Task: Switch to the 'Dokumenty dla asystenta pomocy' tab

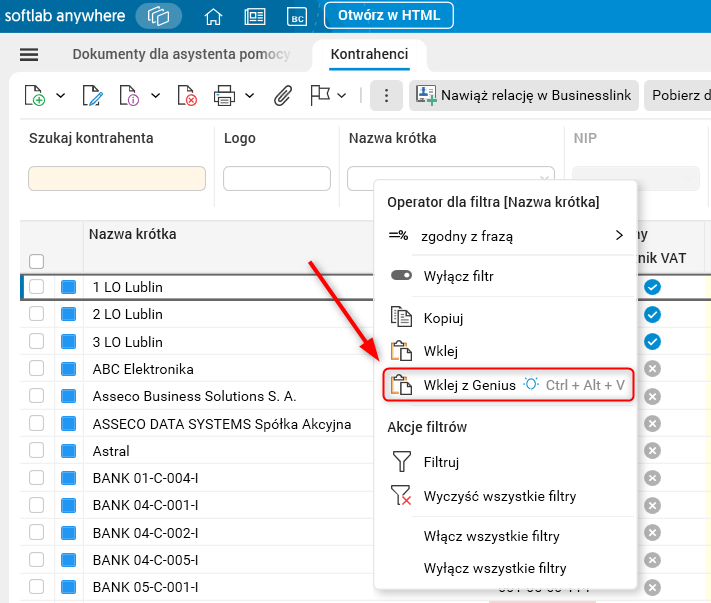Action: [x=181, y=54]
